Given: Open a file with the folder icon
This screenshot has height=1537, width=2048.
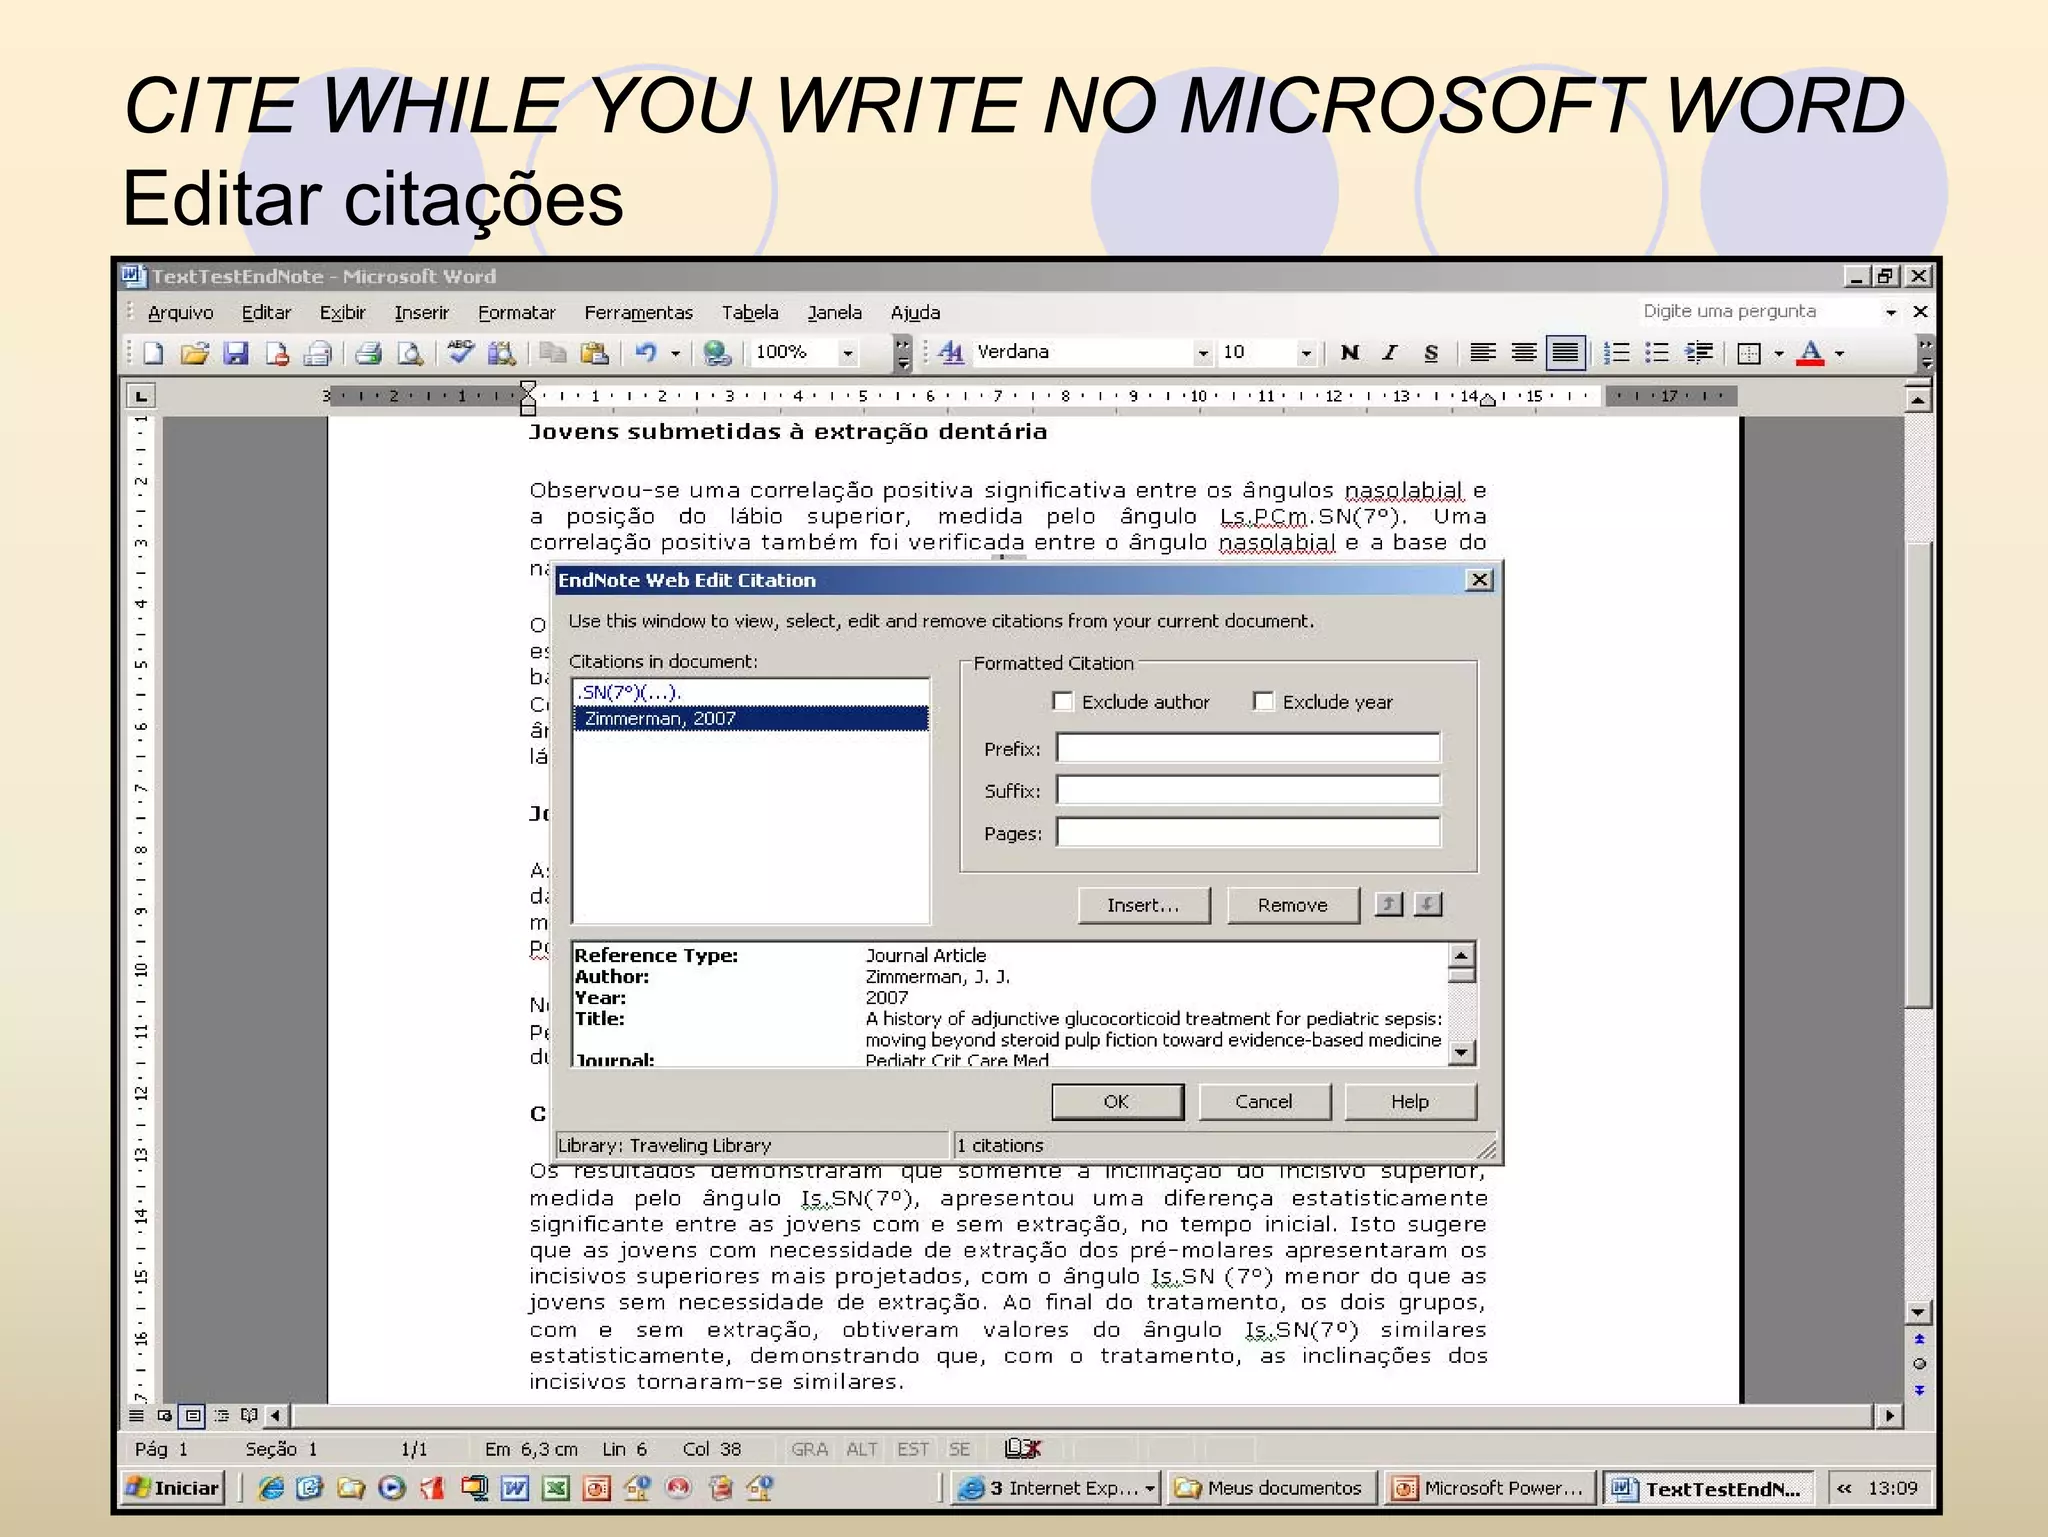Looking at the screenshot, I should [x=194, y=353].
